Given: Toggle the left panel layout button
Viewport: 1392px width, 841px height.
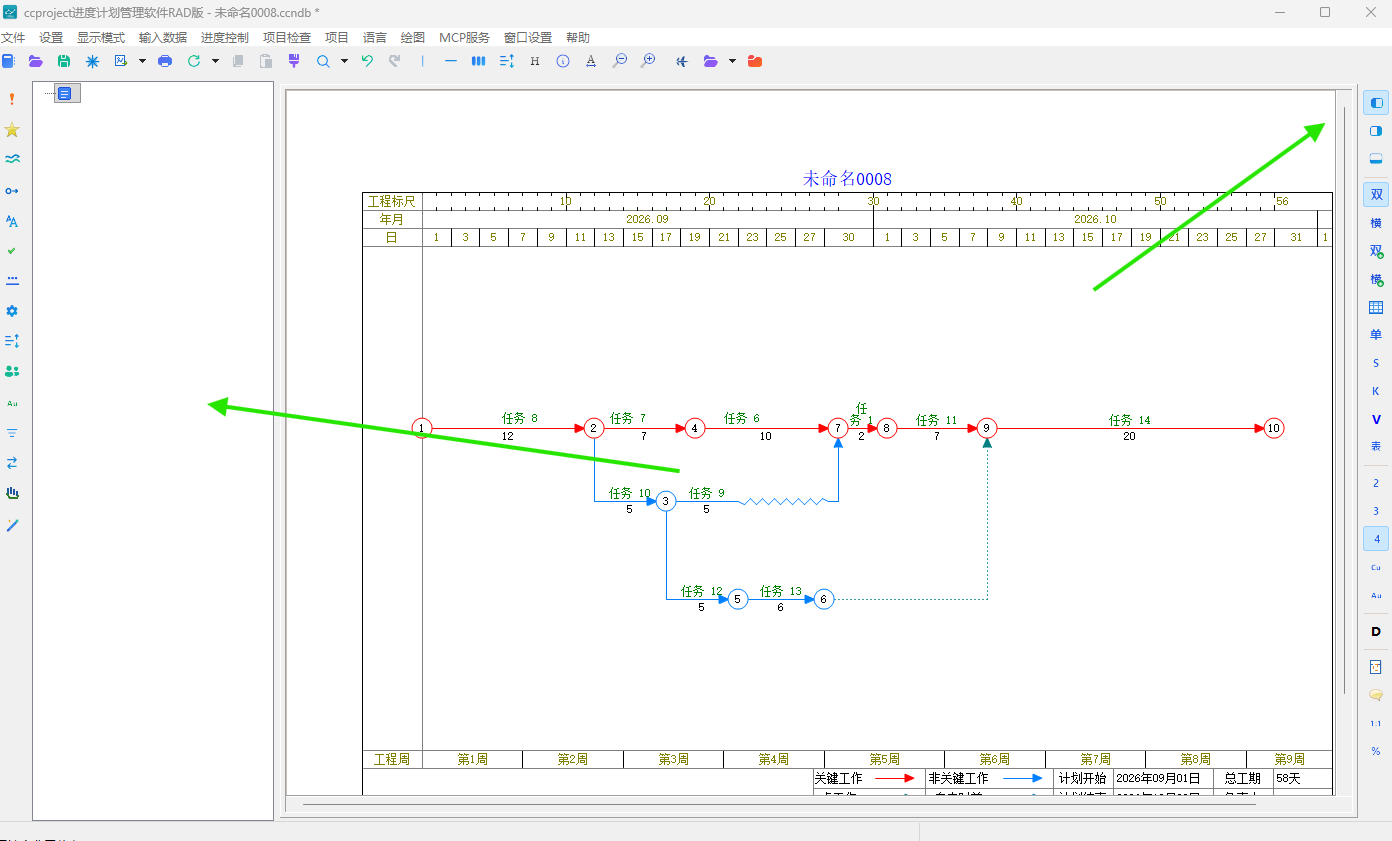Looking at the screenshot, I should pos(1376,103).
